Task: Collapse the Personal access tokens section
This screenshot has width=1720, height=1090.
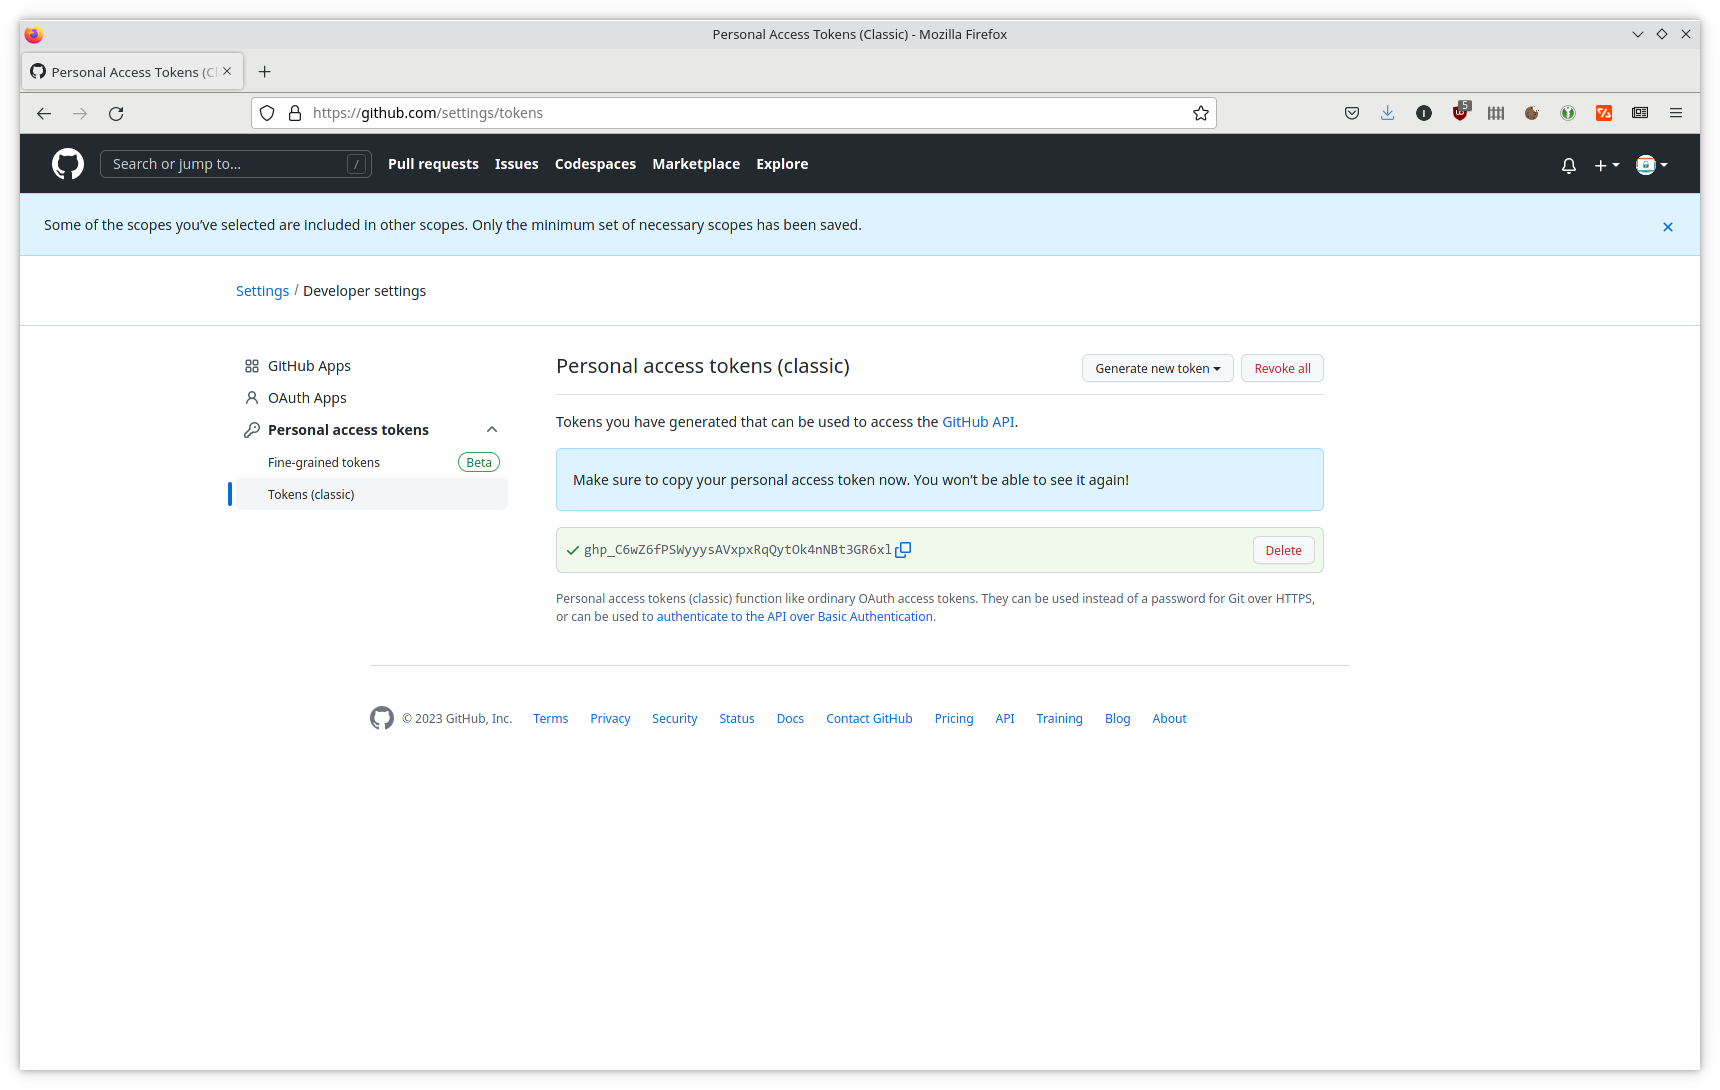Action: click(x=491, y=430)
